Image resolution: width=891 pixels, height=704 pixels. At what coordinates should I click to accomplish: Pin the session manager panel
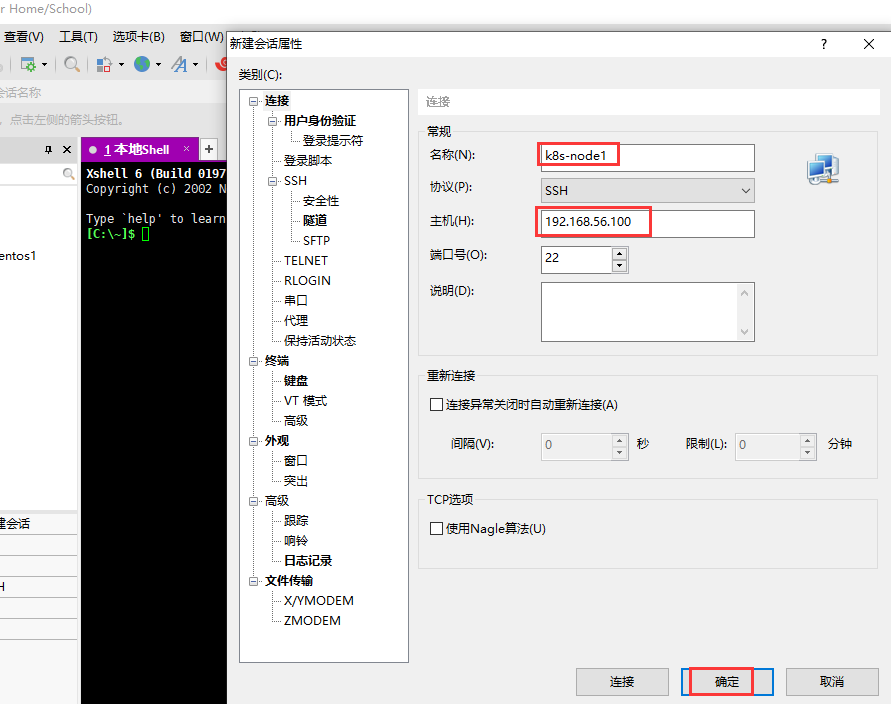coord(48,149)
